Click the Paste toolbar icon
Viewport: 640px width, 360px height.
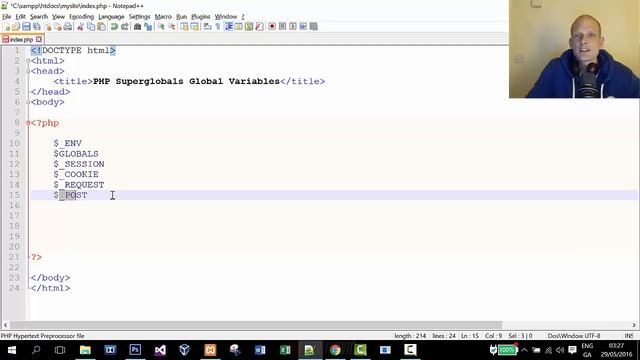(102, 27)
